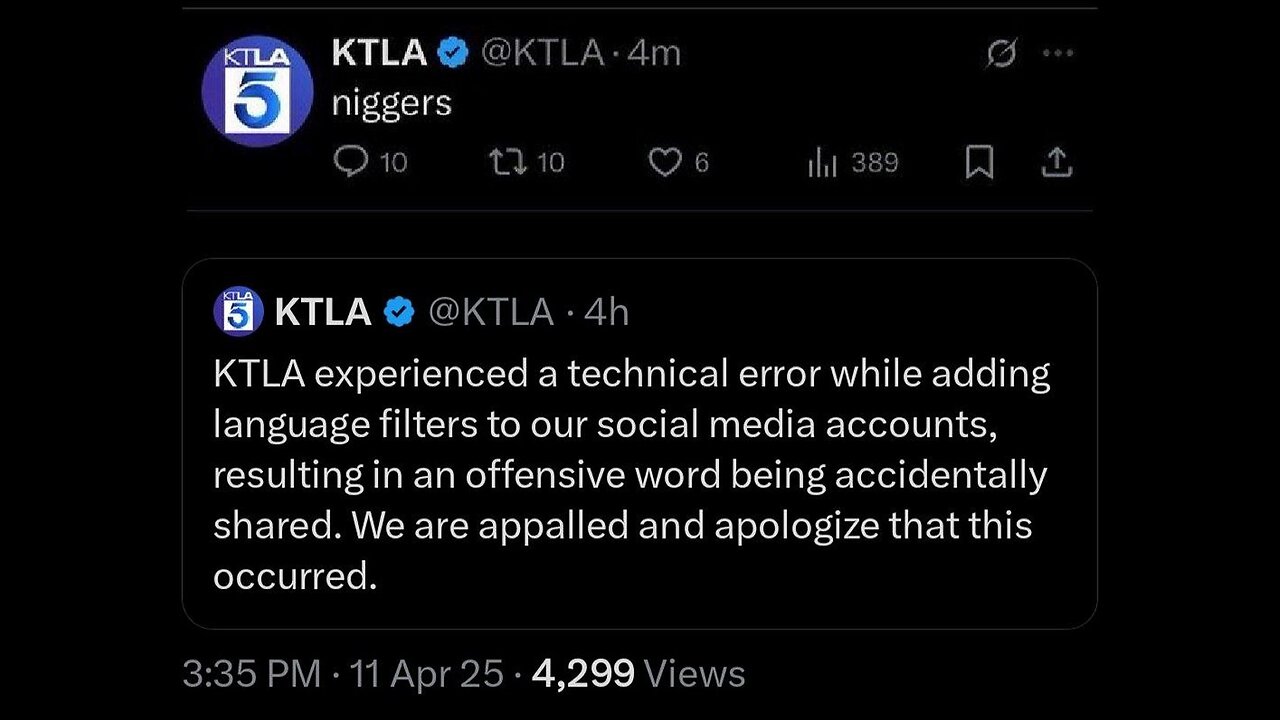Screen dimensions: 1280x720
Task: Click the verified badge in the quoted post
Action: (400, 312)
